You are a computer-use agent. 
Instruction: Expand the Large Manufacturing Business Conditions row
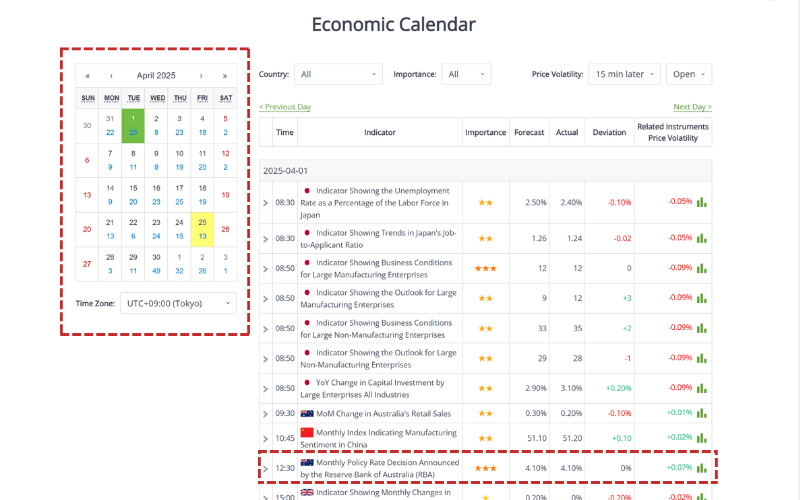265,269
